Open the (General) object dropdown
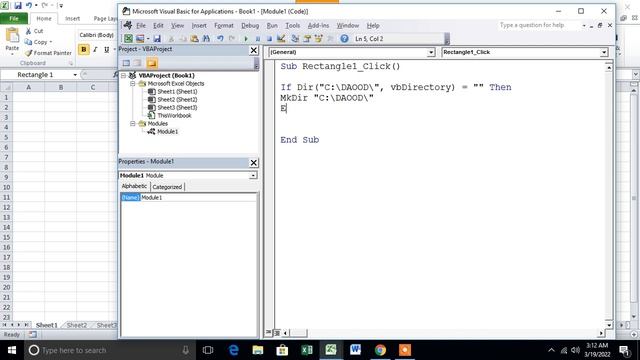The width and height of the screenshot is (640, 360). [x=431, y=52]
